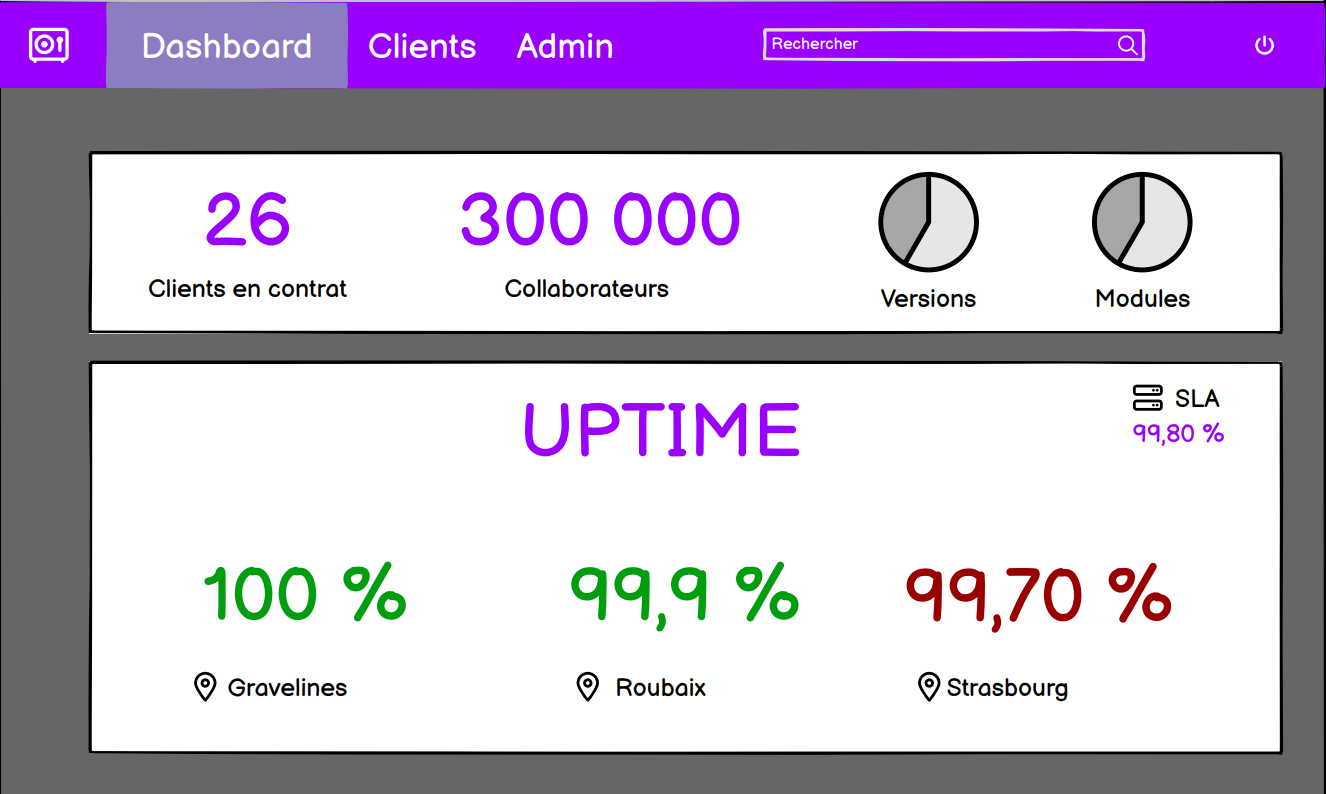
Task: Click the SLA server icon
Action: pyautogui.click(x=1147, y=398)
